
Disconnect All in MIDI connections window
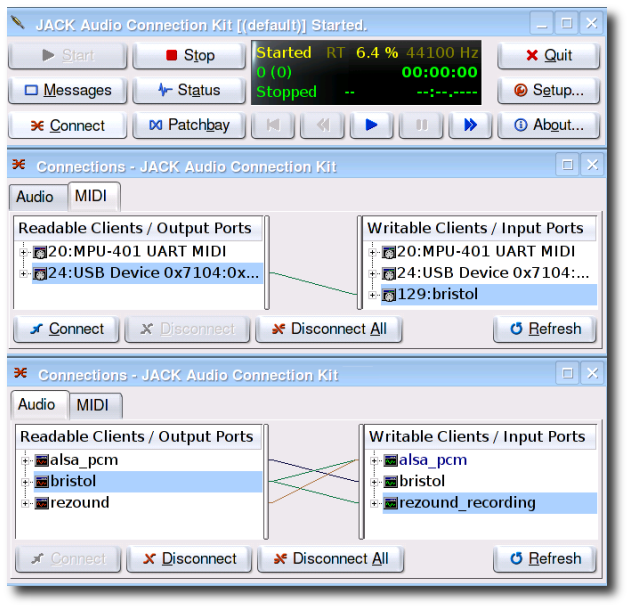coord(329,329)
